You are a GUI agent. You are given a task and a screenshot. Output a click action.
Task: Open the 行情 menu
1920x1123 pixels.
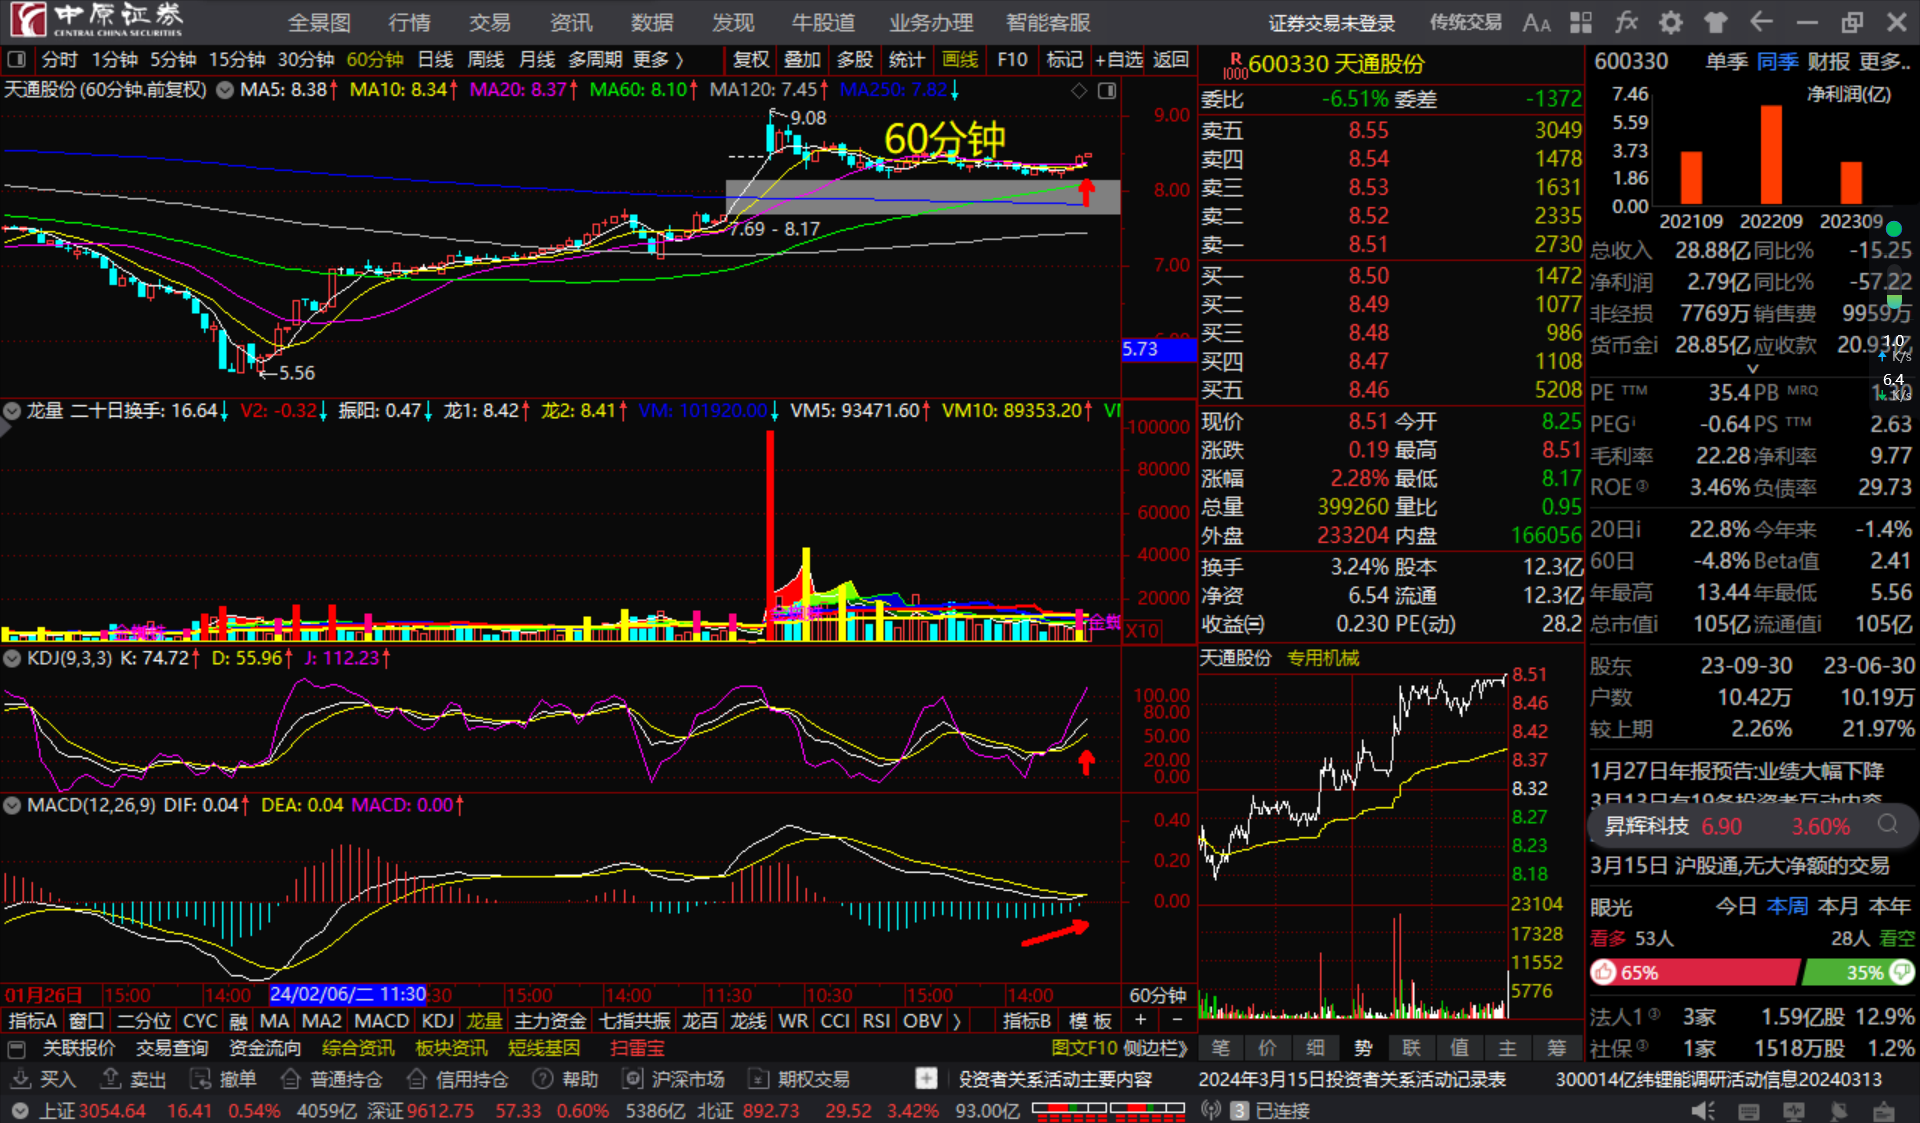tap(409, 22)
